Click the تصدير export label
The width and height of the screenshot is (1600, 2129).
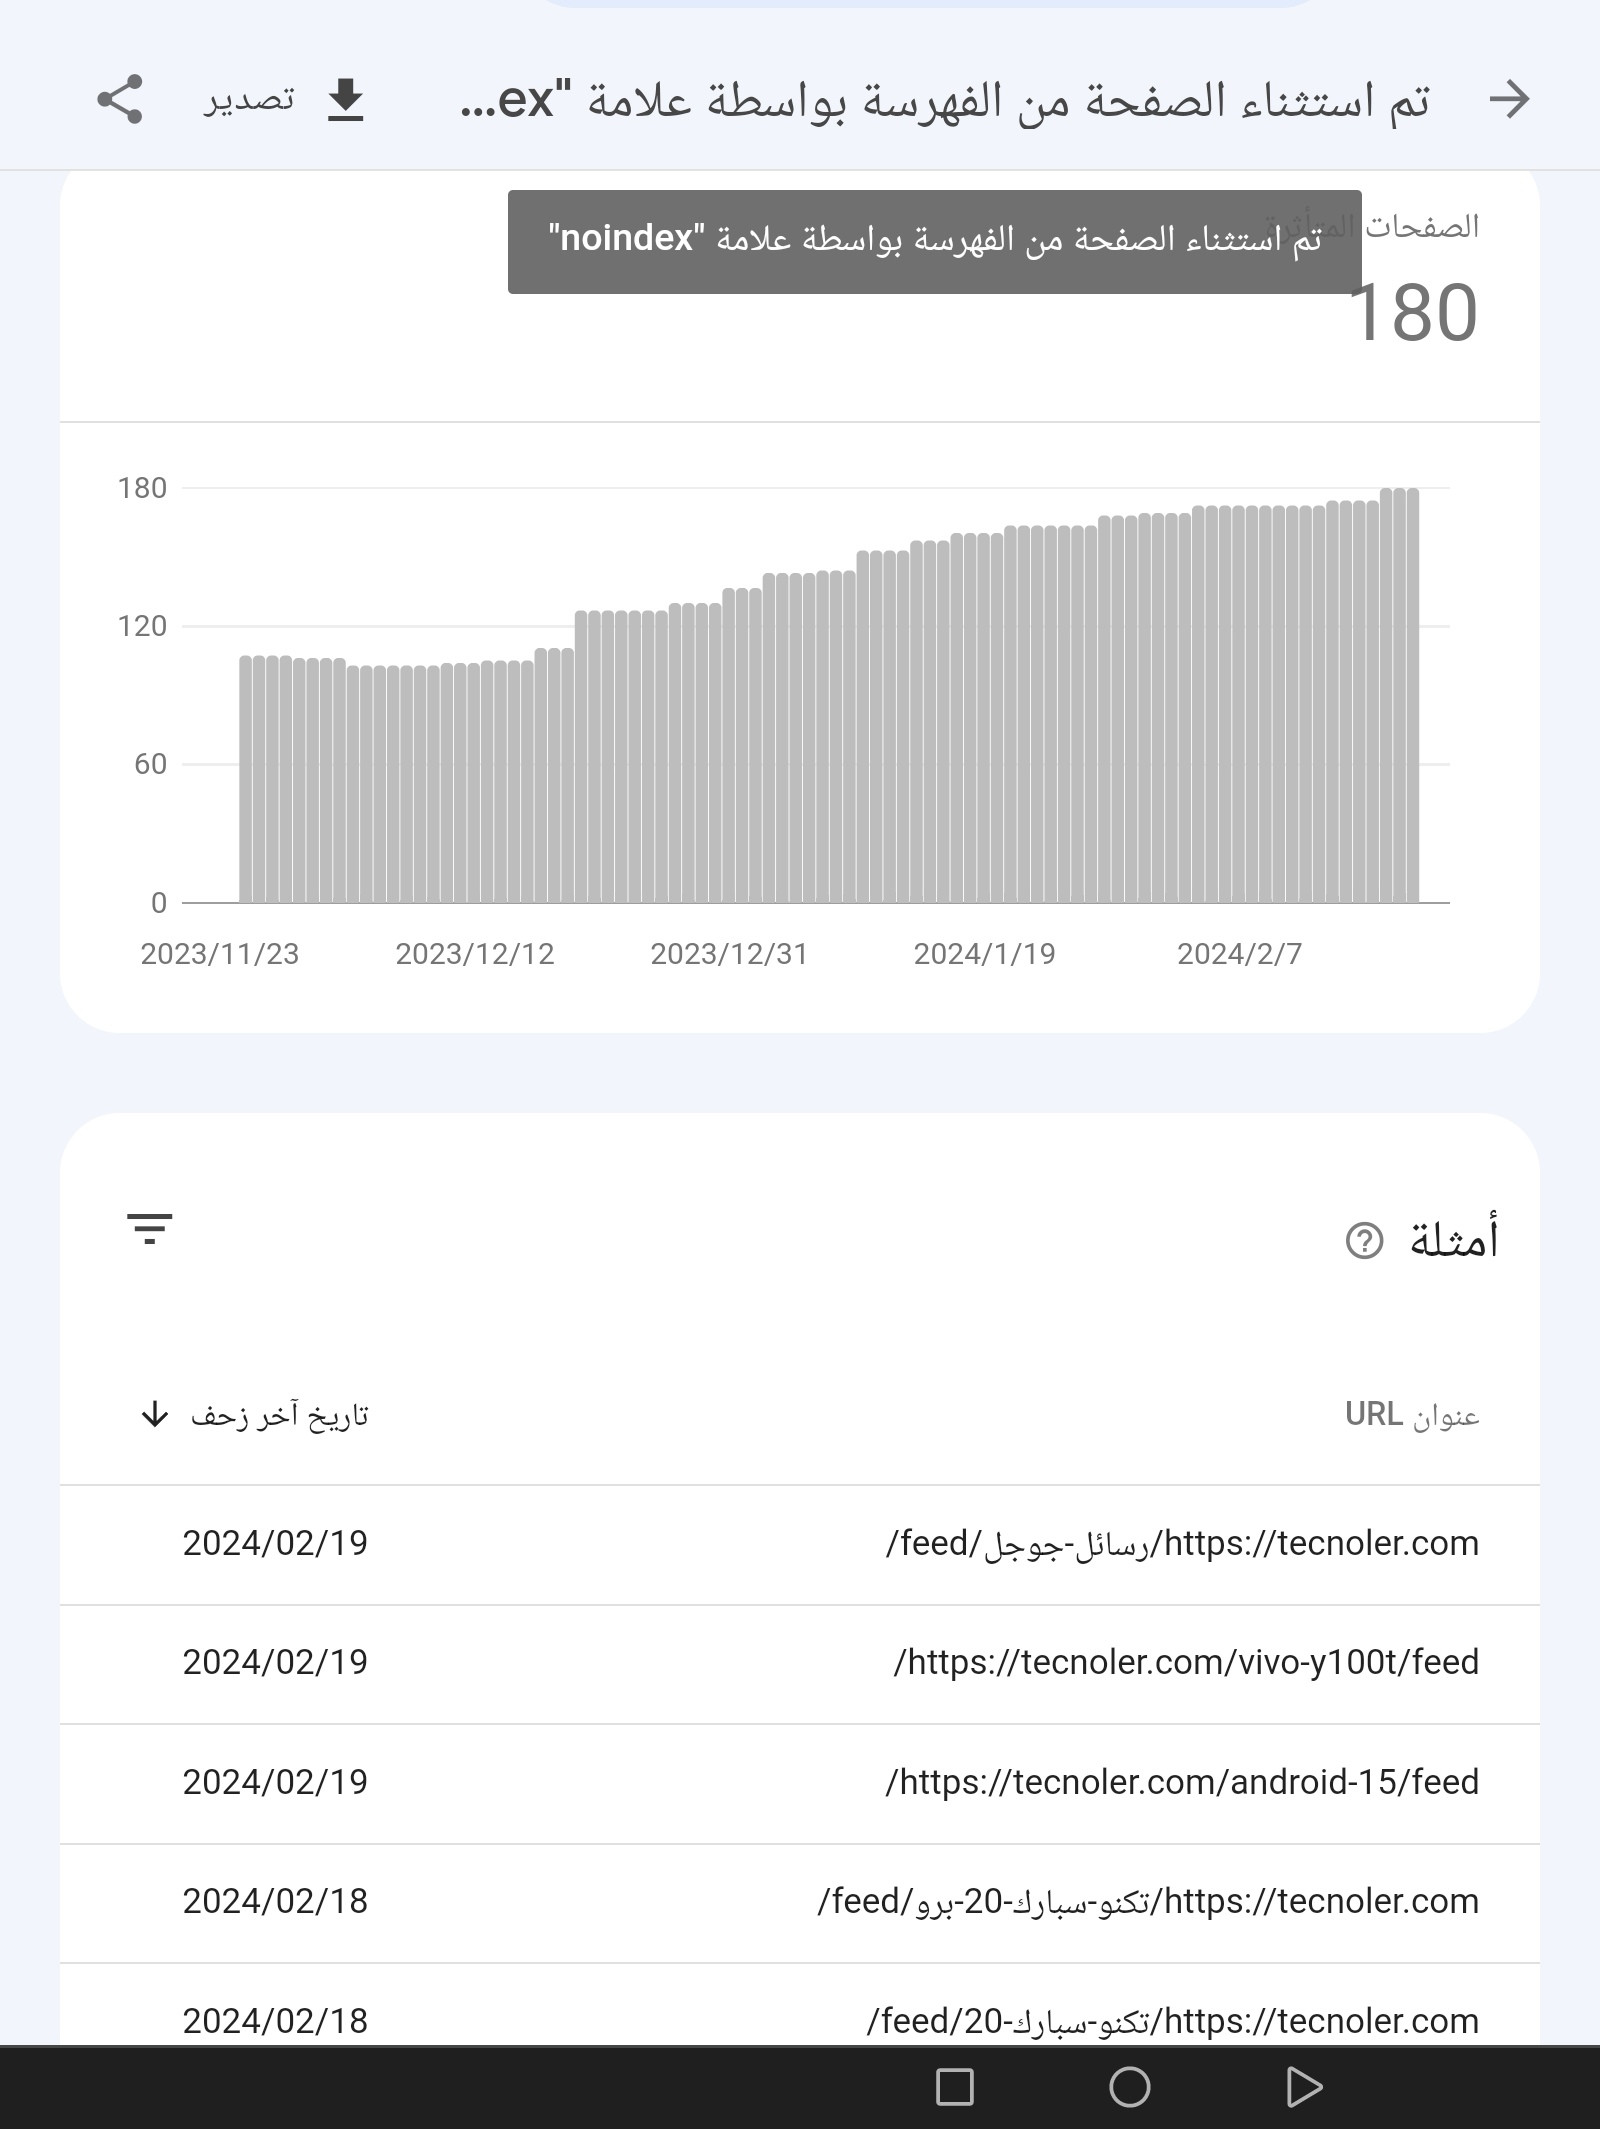point(250,99)
